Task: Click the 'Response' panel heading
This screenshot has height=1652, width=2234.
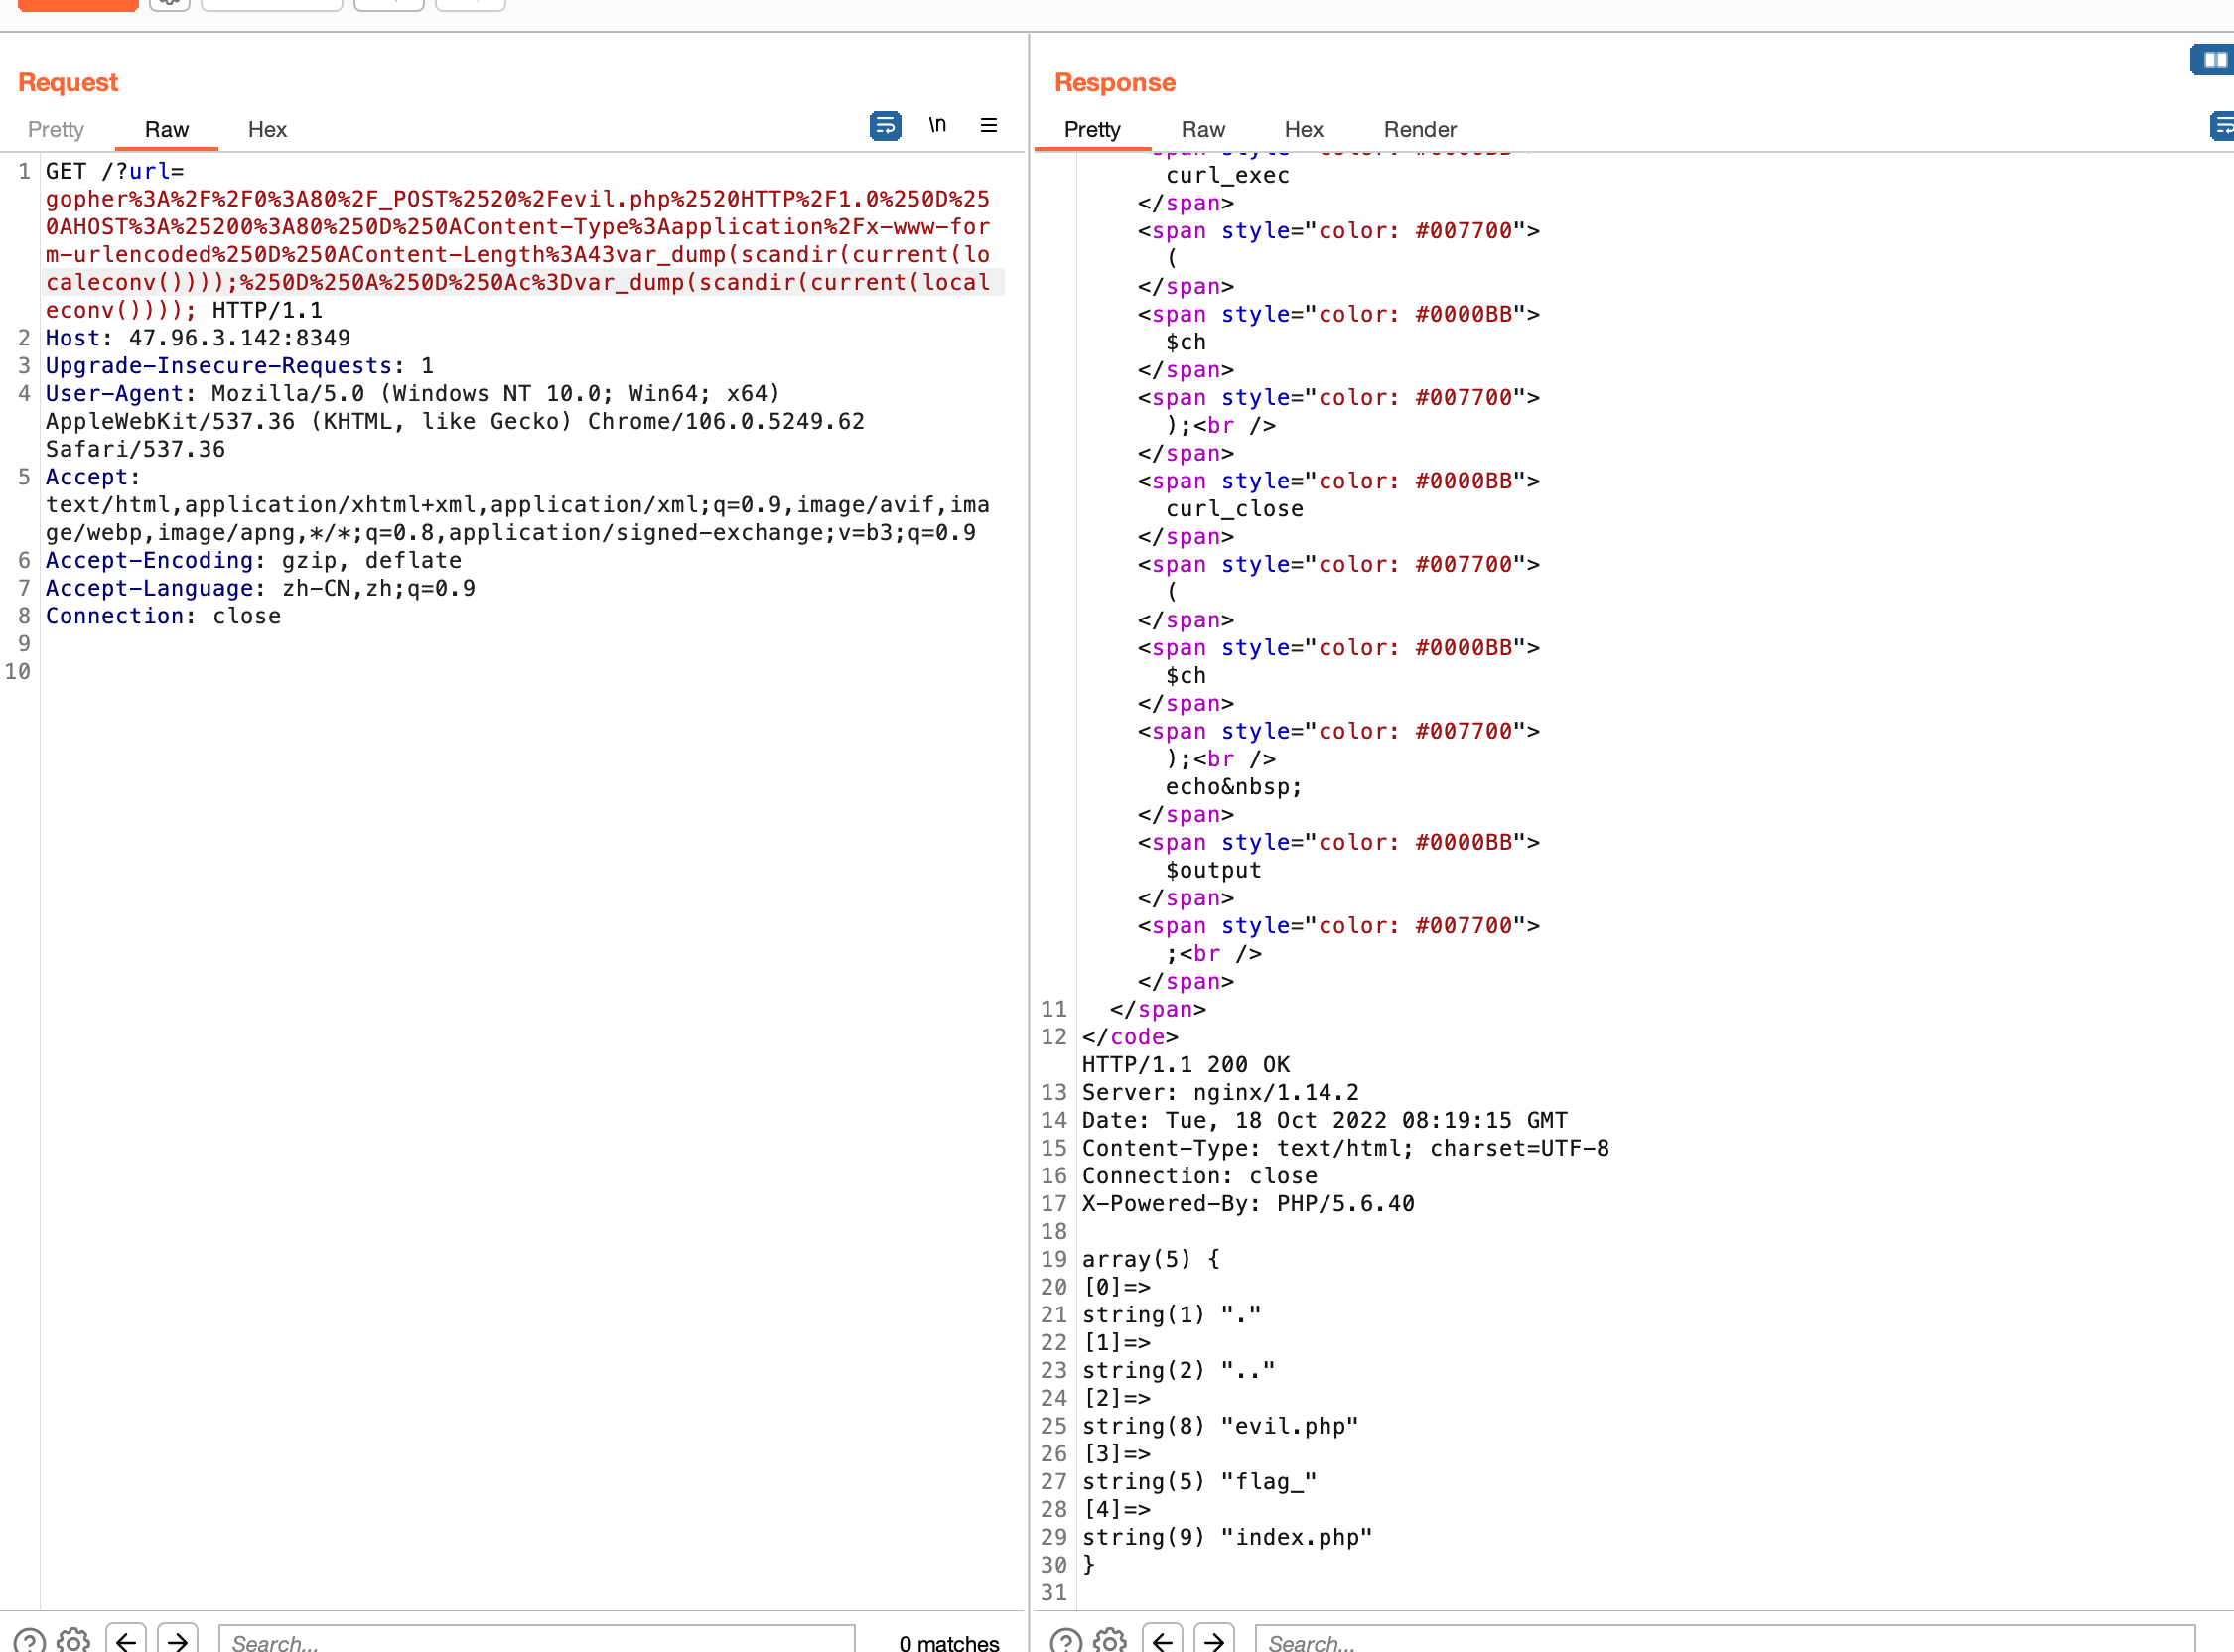Action: pos(1115,82)
